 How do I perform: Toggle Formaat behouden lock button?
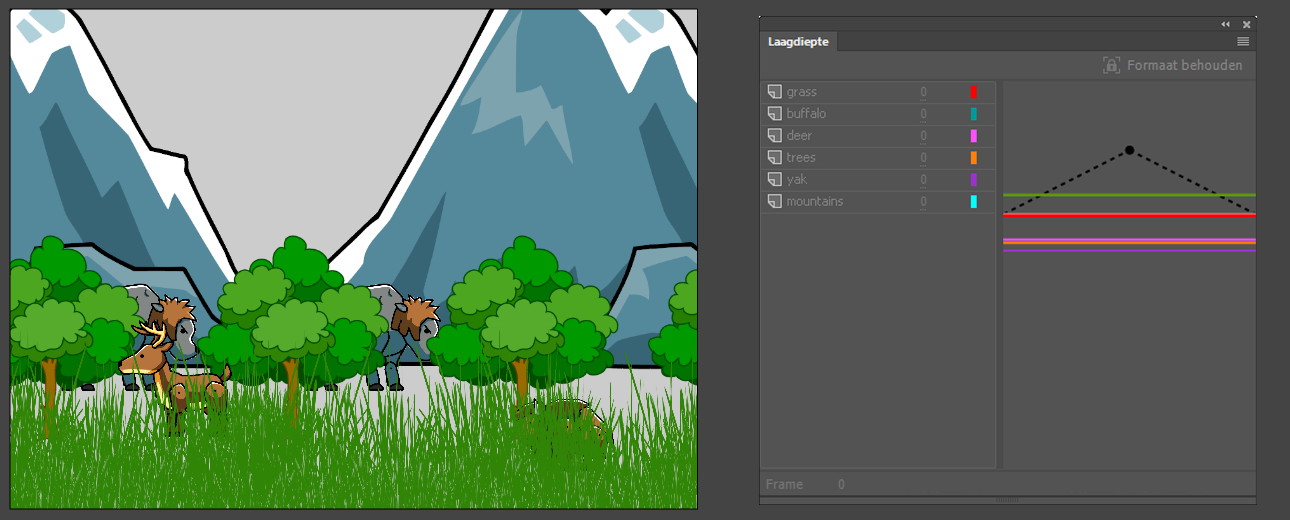(x=1111, y=65)
